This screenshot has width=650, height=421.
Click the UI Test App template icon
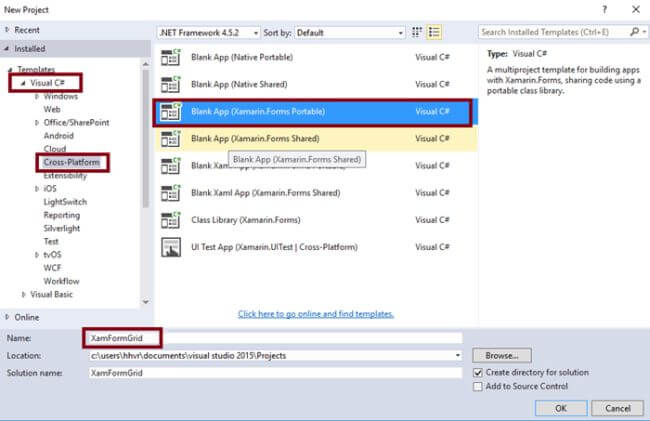click(171, 247)
